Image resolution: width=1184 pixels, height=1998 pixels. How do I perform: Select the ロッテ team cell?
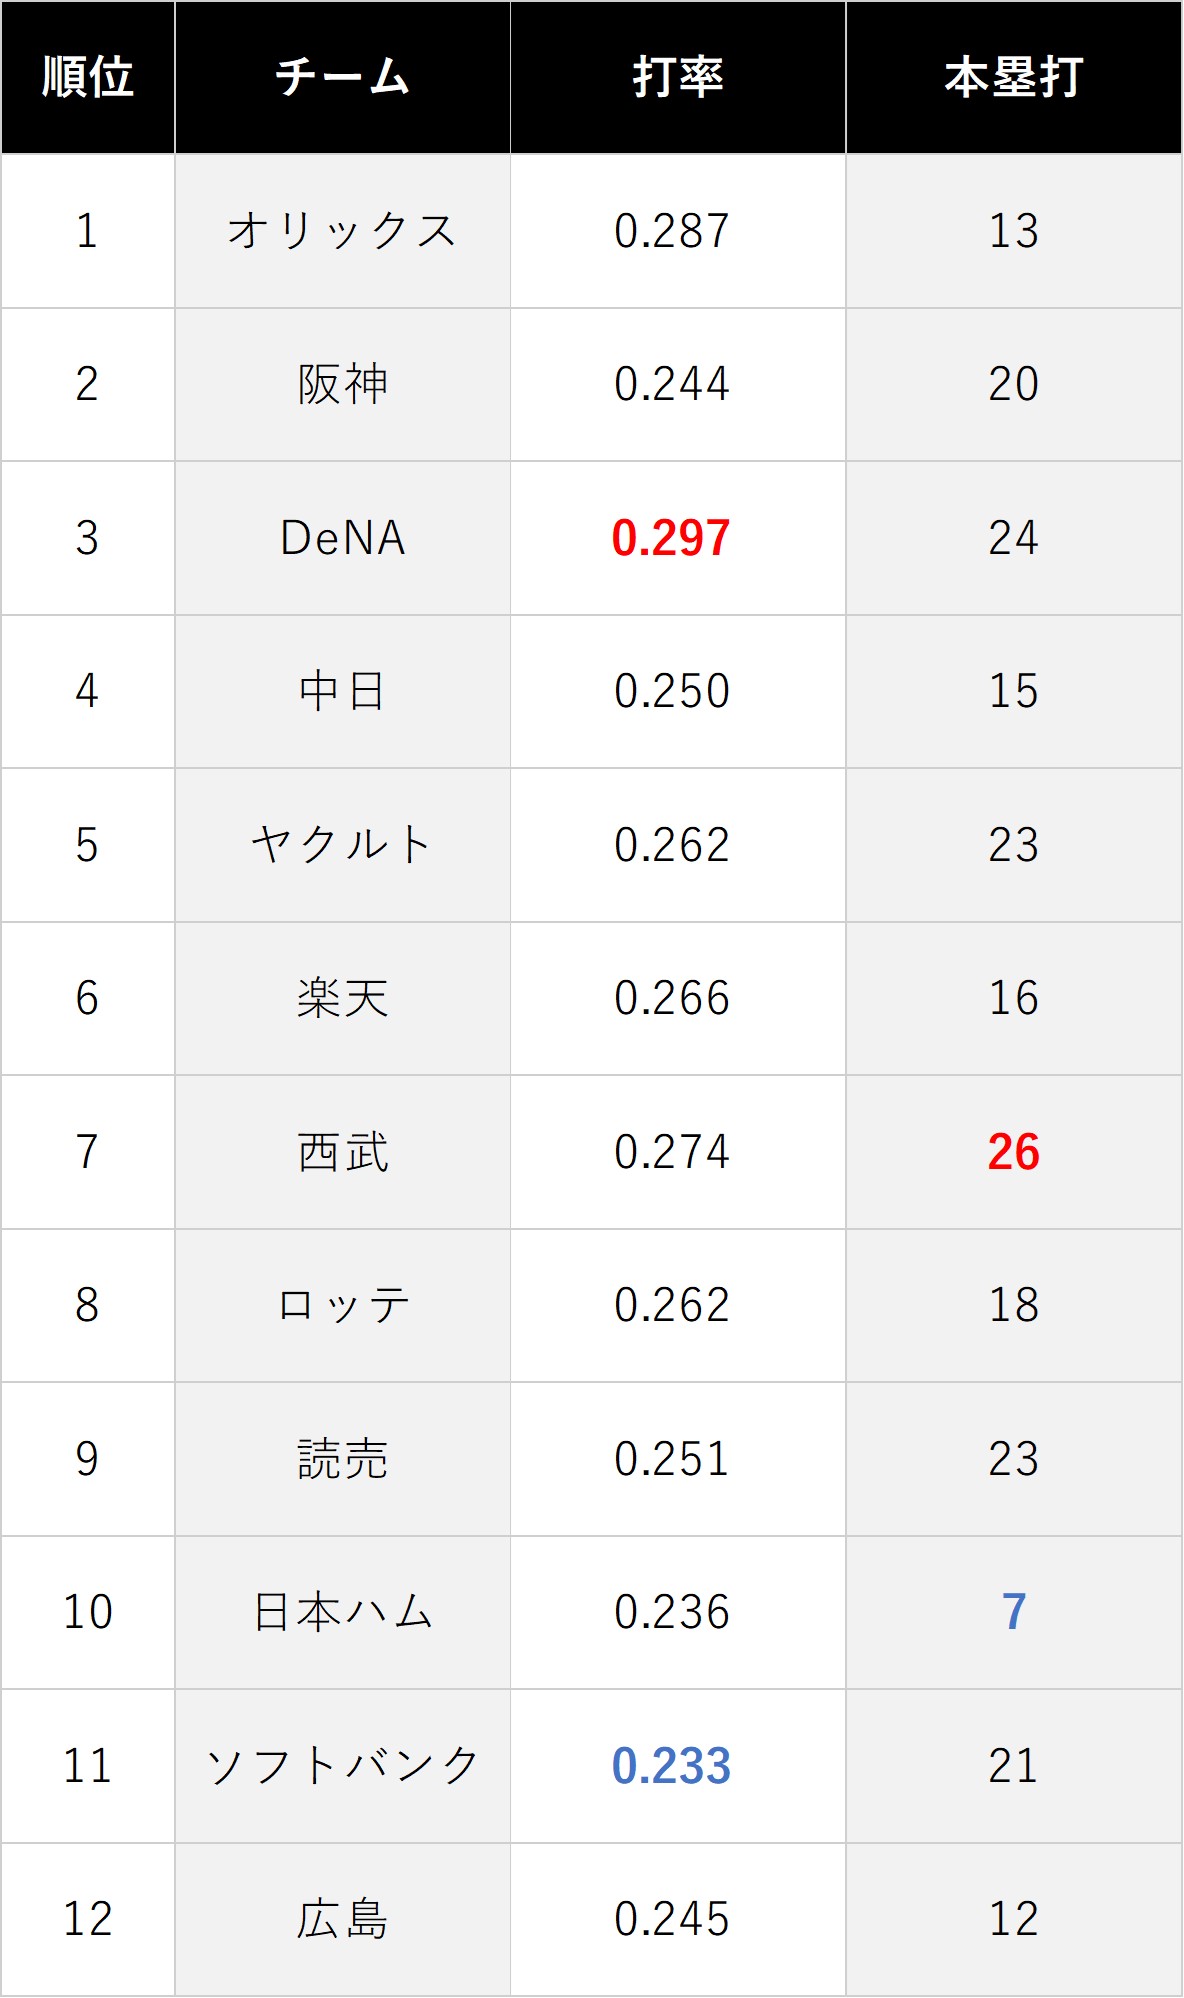click(342, 1305)
